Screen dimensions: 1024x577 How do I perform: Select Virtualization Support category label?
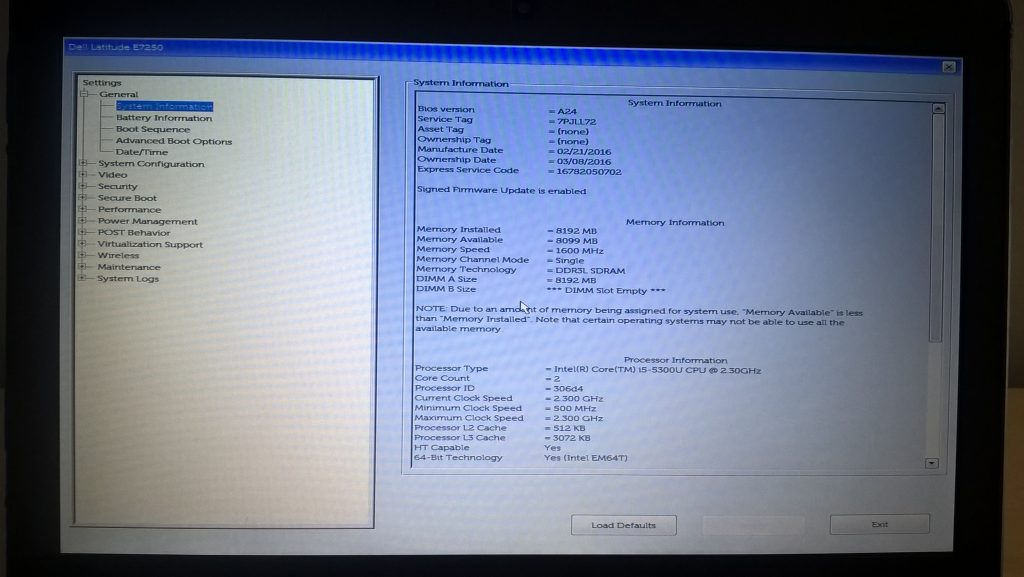coord(150,244)
